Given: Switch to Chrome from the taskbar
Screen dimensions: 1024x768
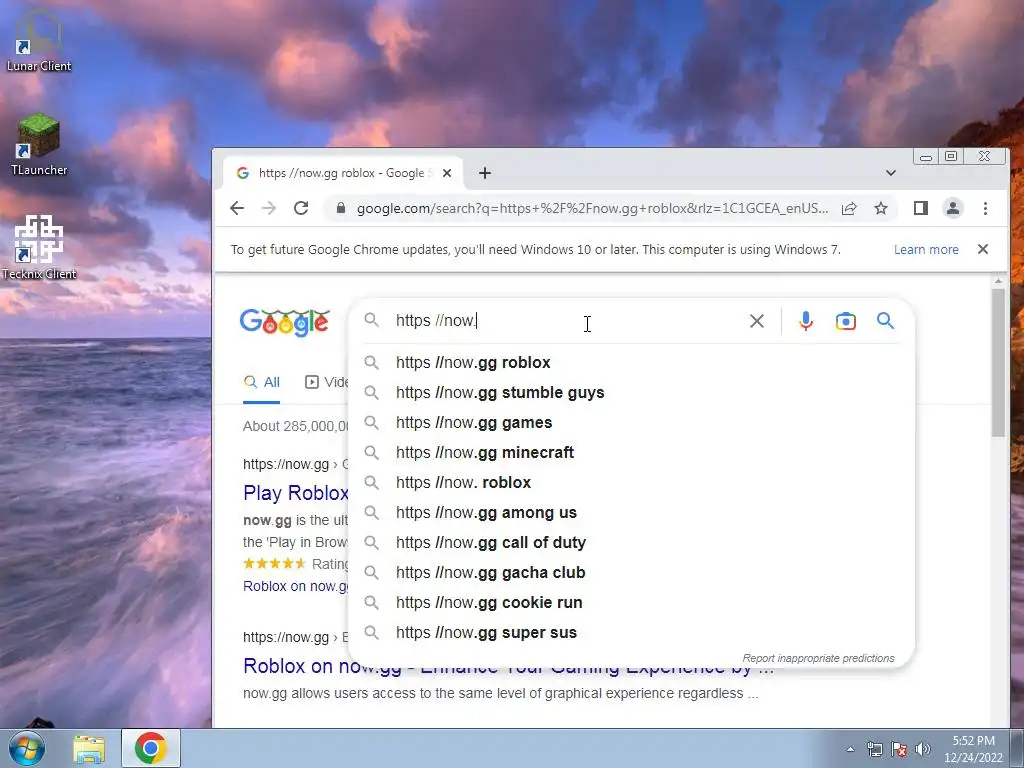Looking at the screenshot, I should (x=151, y=748).
